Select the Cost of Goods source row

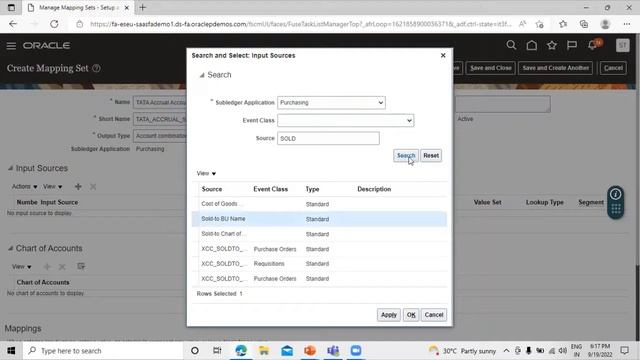click(319, 204)
